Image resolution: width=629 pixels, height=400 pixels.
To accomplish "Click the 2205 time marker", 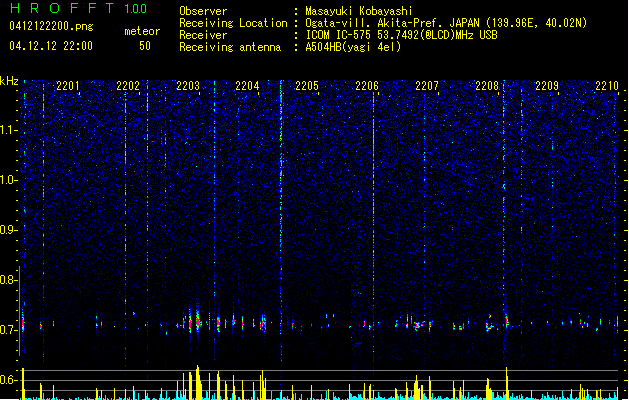I will [307, 86].
